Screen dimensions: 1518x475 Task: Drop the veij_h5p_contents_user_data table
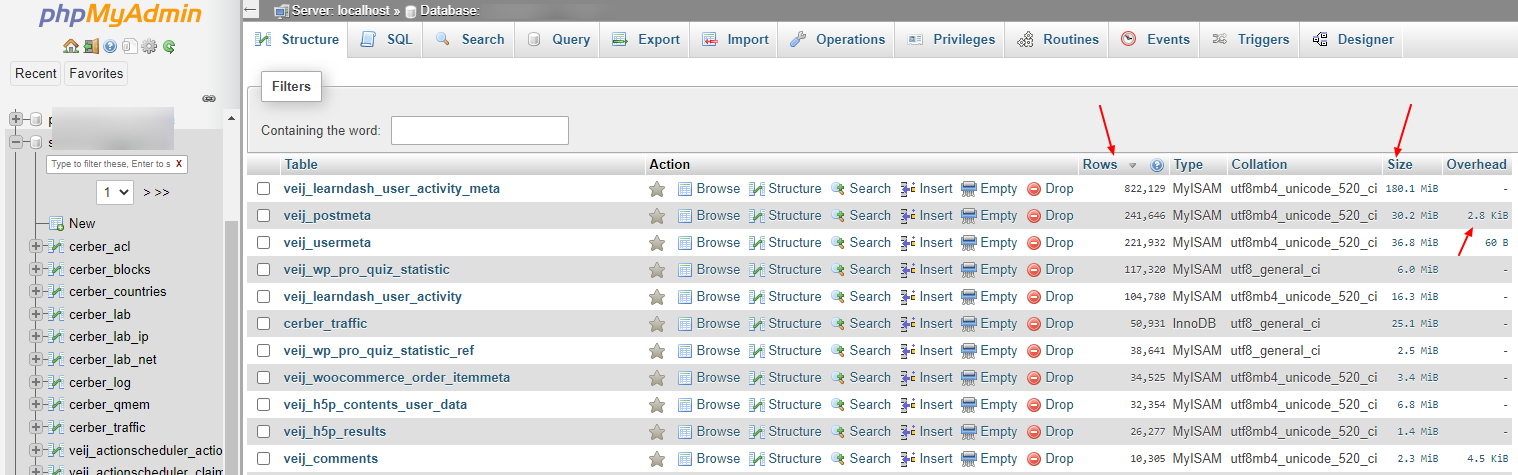pos(1050,405)
